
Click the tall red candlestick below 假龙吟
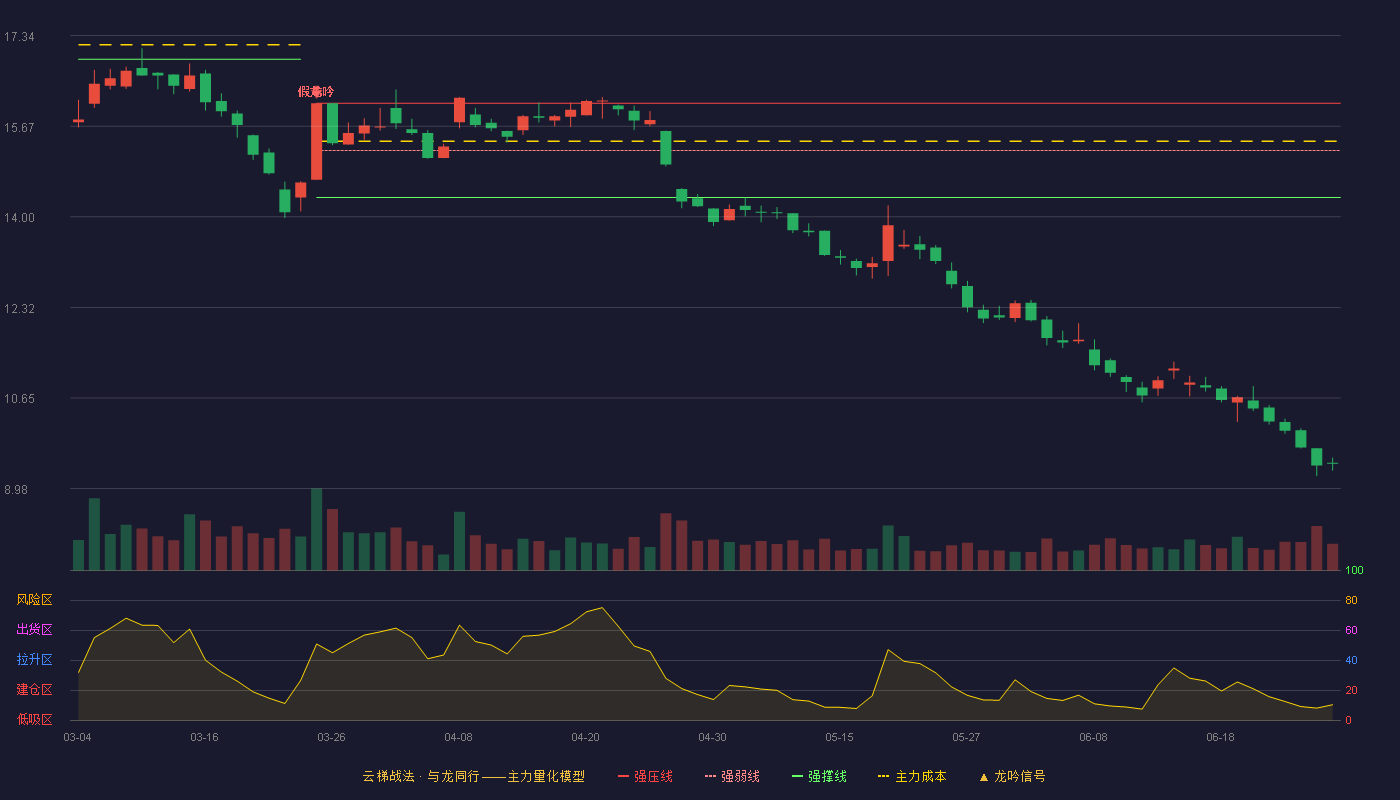(316, 141)
